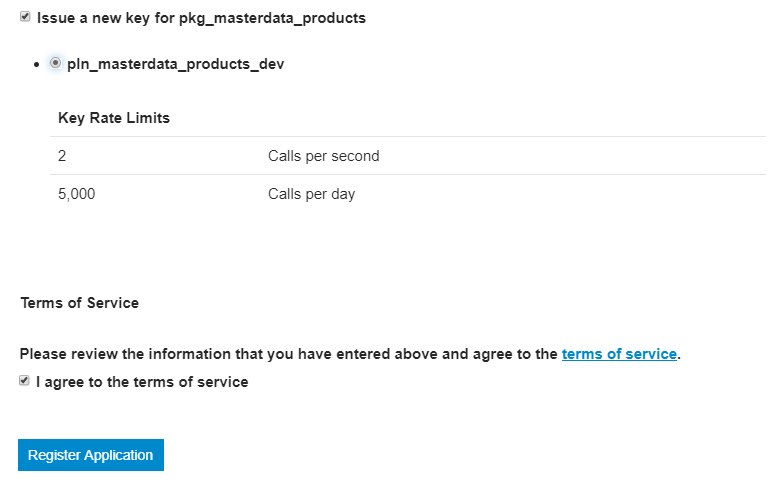
Task: Toggle the terms of service agreement checkbox
Action: 25,381
